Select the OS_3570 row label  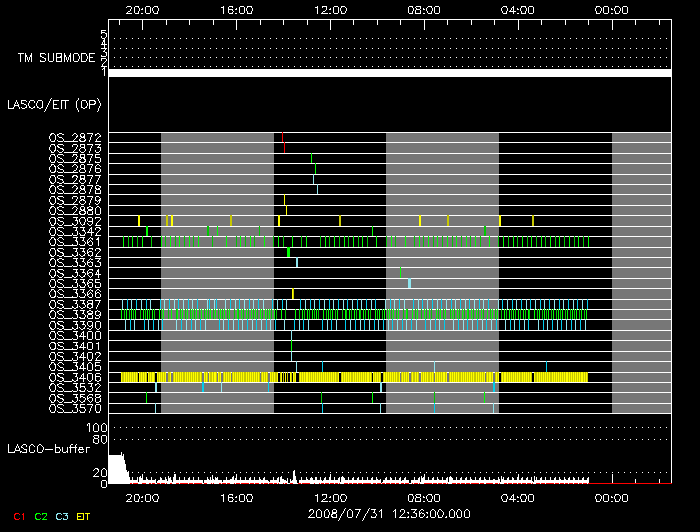[74, 408]
